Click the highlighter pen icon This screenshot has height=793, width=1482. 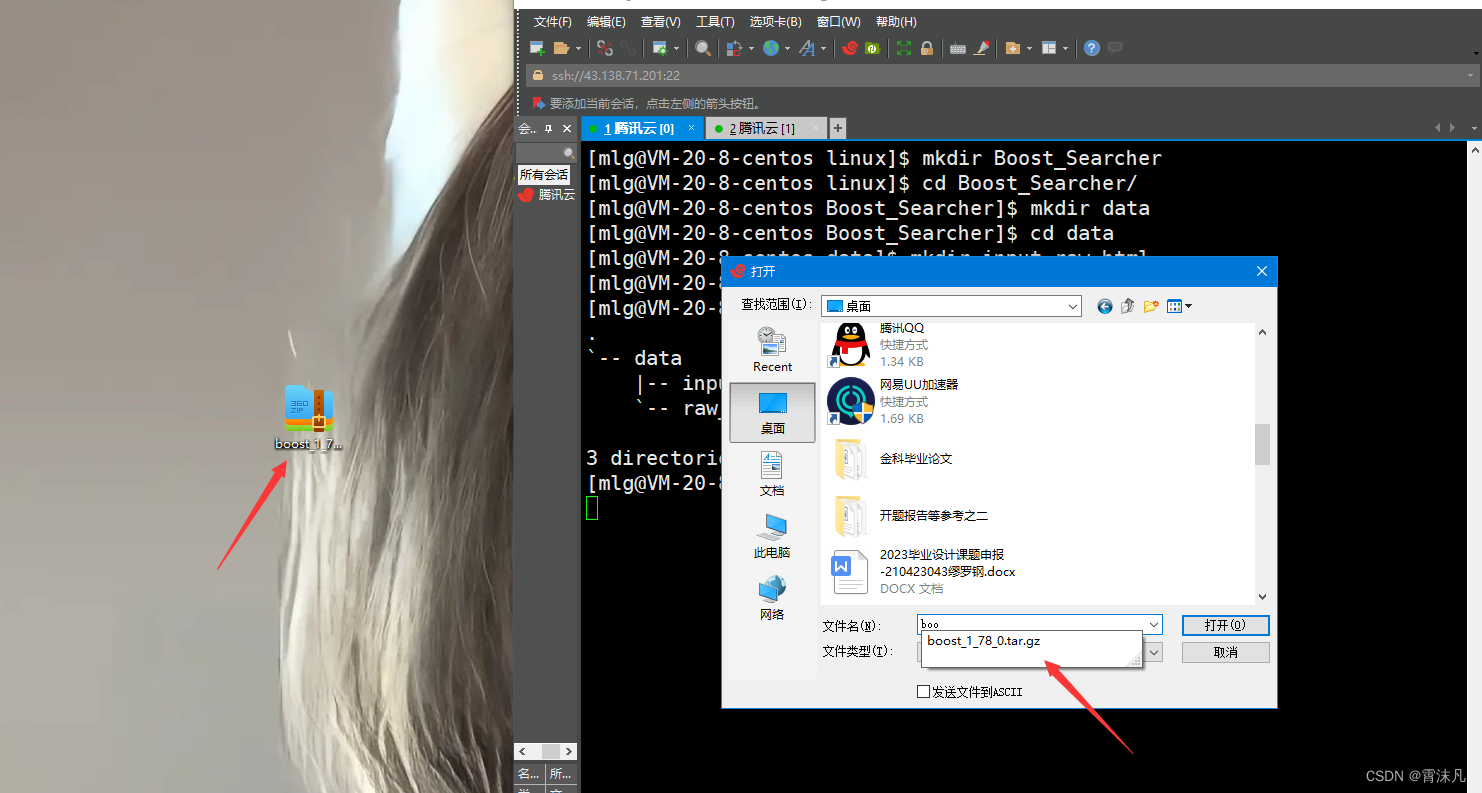tap(981, 48)
